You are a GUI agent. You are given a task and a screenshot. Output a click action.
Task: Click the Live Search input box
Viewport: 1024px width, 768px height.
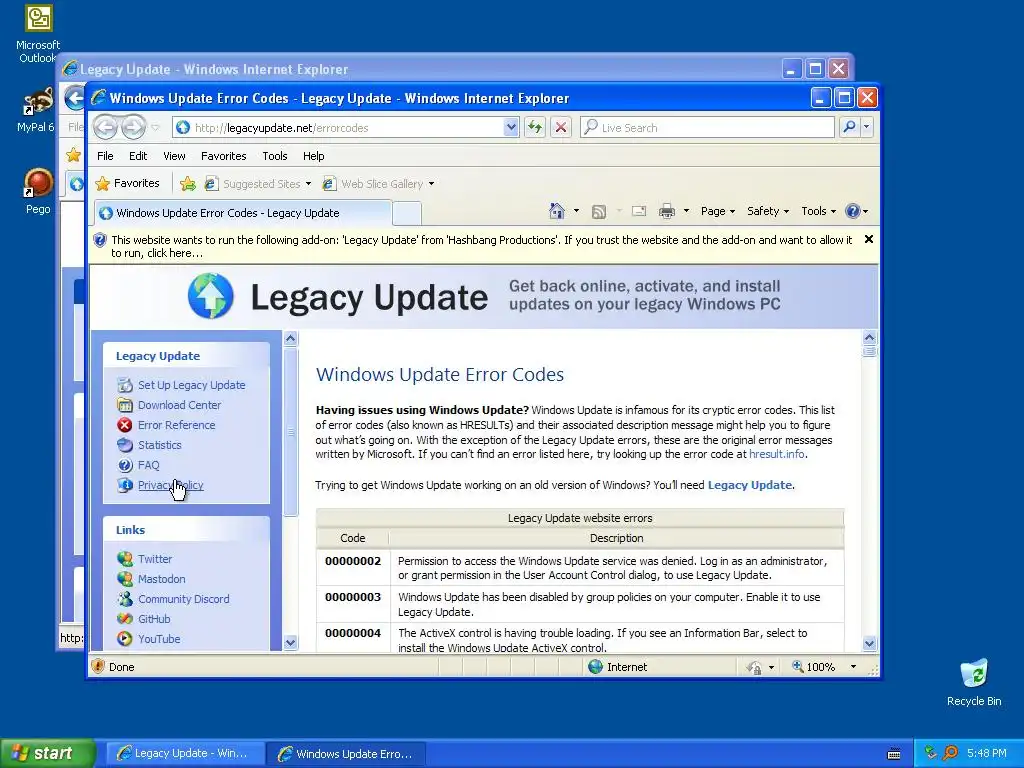[x=707, y=127]
